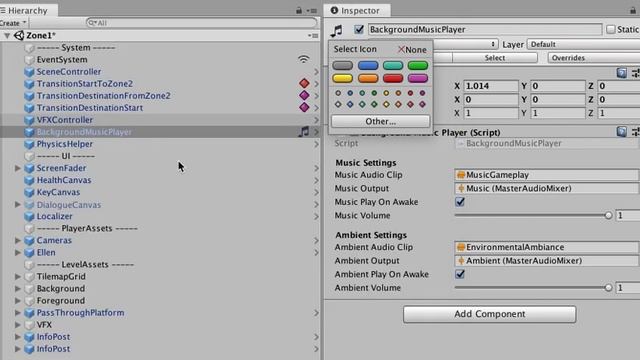Collapse the Zone1 scene tree

(x=7, y=36)
